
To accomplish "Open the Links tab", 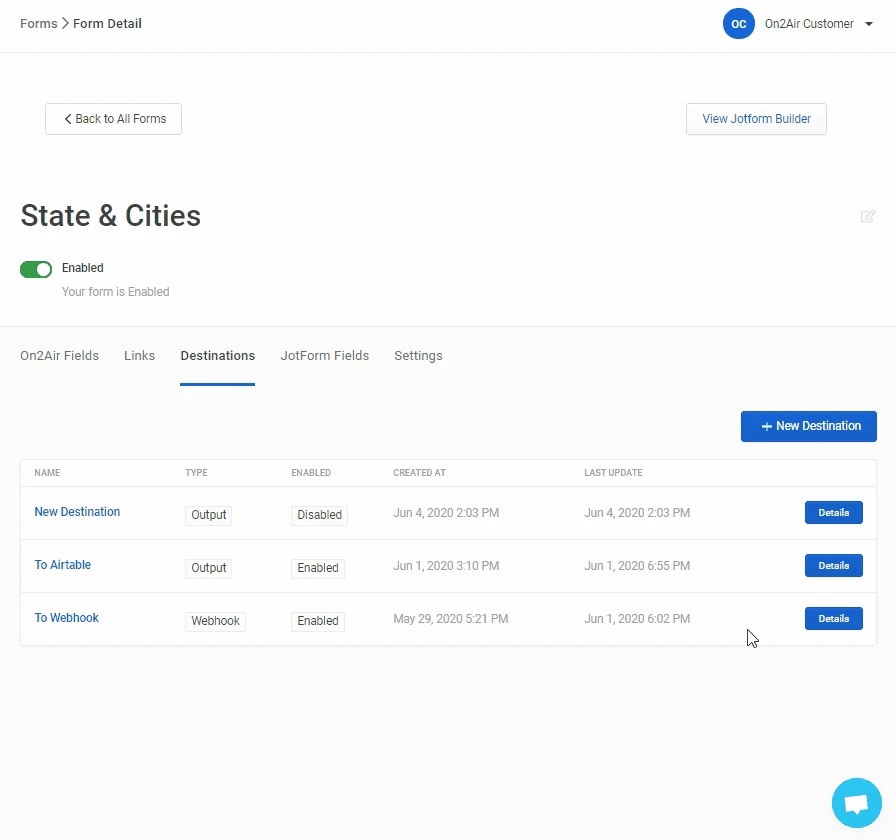I will [139, 356].
